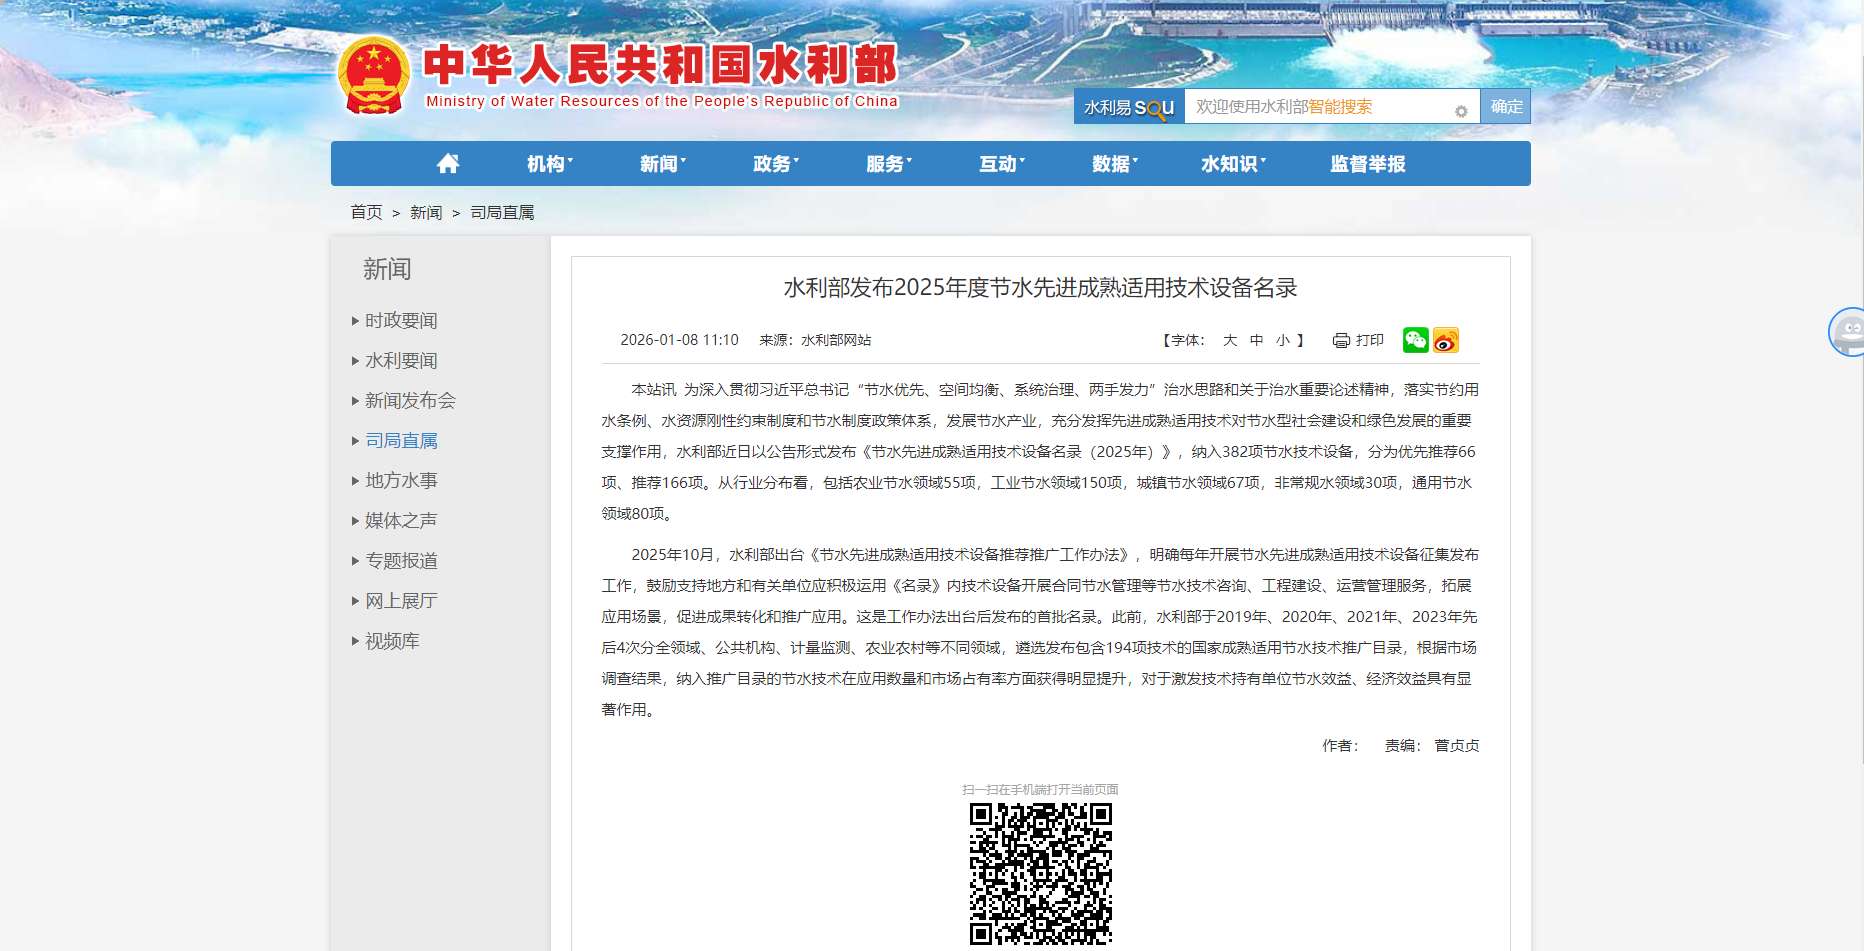Viewport: 1864px width, 951px height.
Task: Expand the 水知识 dropdown menu
Action: click(x=1232, y=164)
